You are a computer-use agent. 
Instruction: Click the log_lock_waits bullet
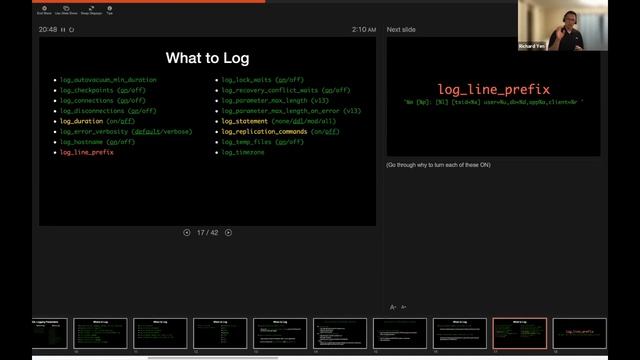tap(262, 80)
